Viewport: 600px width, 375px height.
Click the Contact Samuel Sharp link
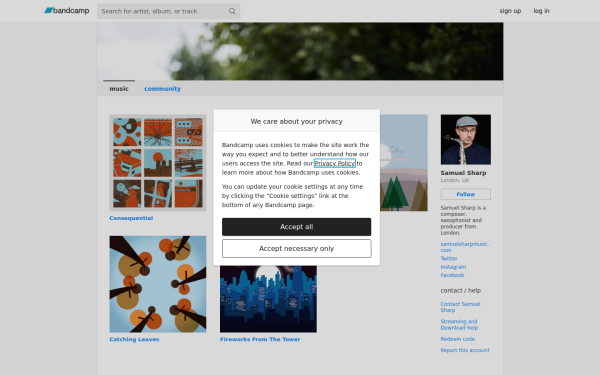pos(460,307)
